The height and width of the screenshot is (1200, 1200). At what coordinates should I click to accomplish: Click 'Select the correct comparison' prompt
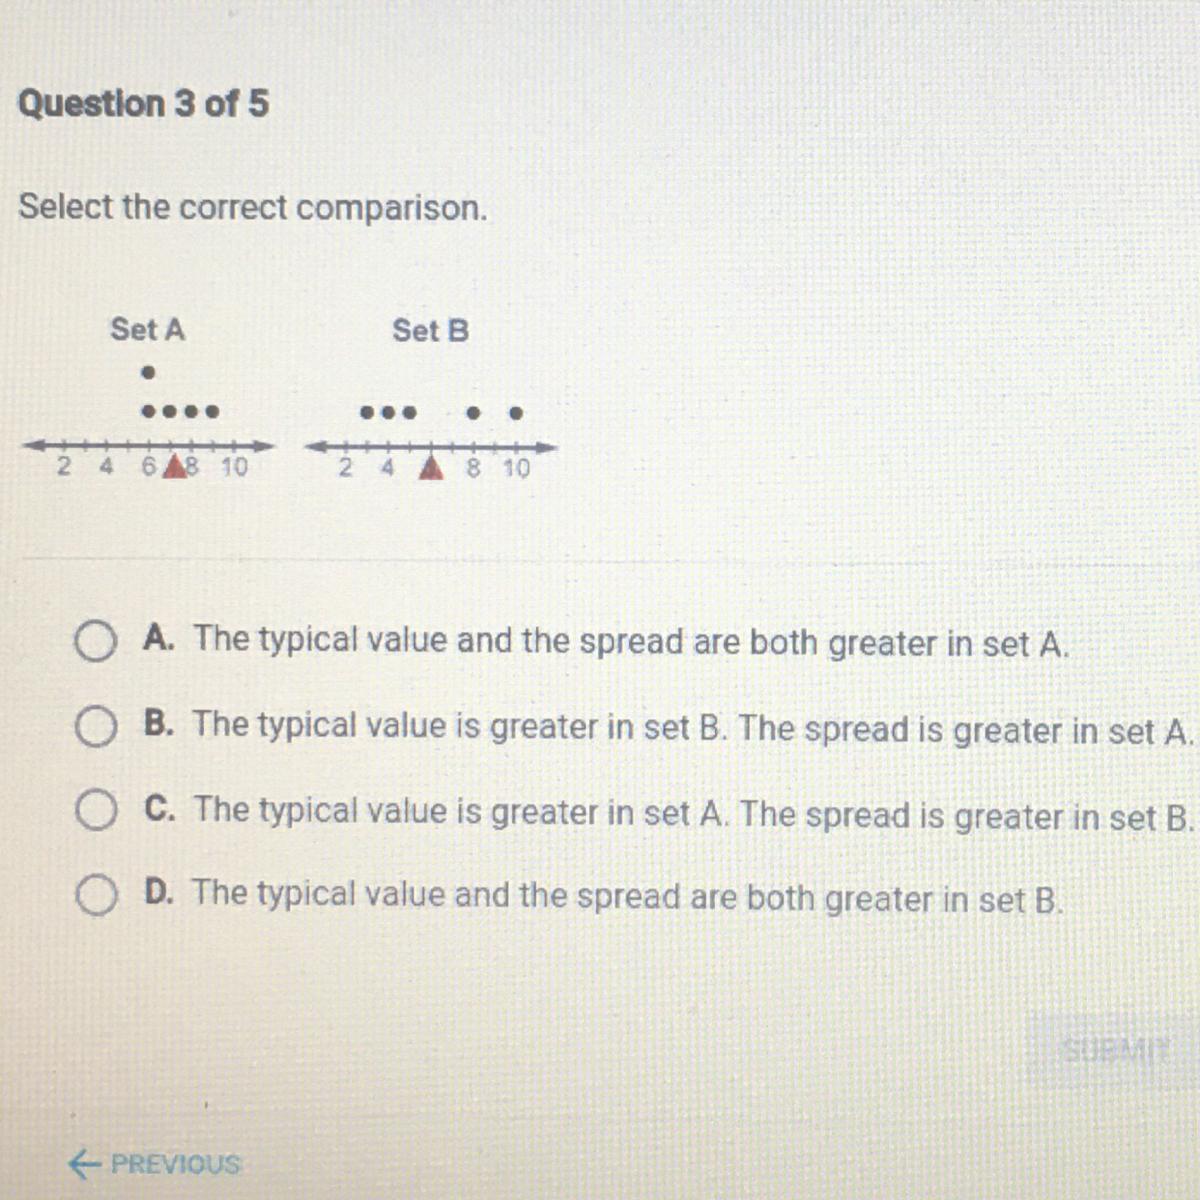pos(253,208)
